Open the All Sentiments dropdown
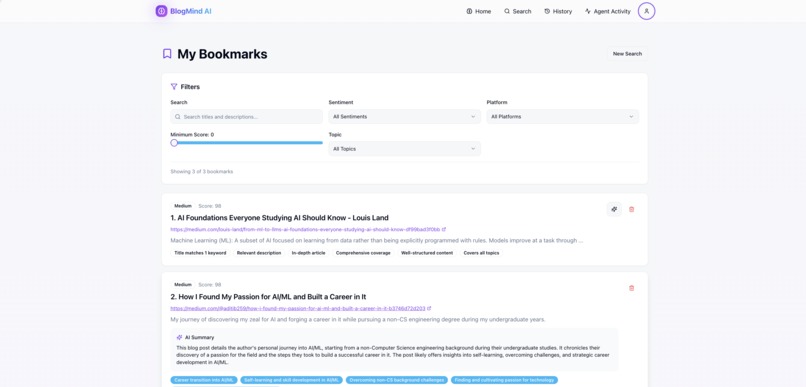The height and width of the screenshot is (387, 806). pos(405,117)
